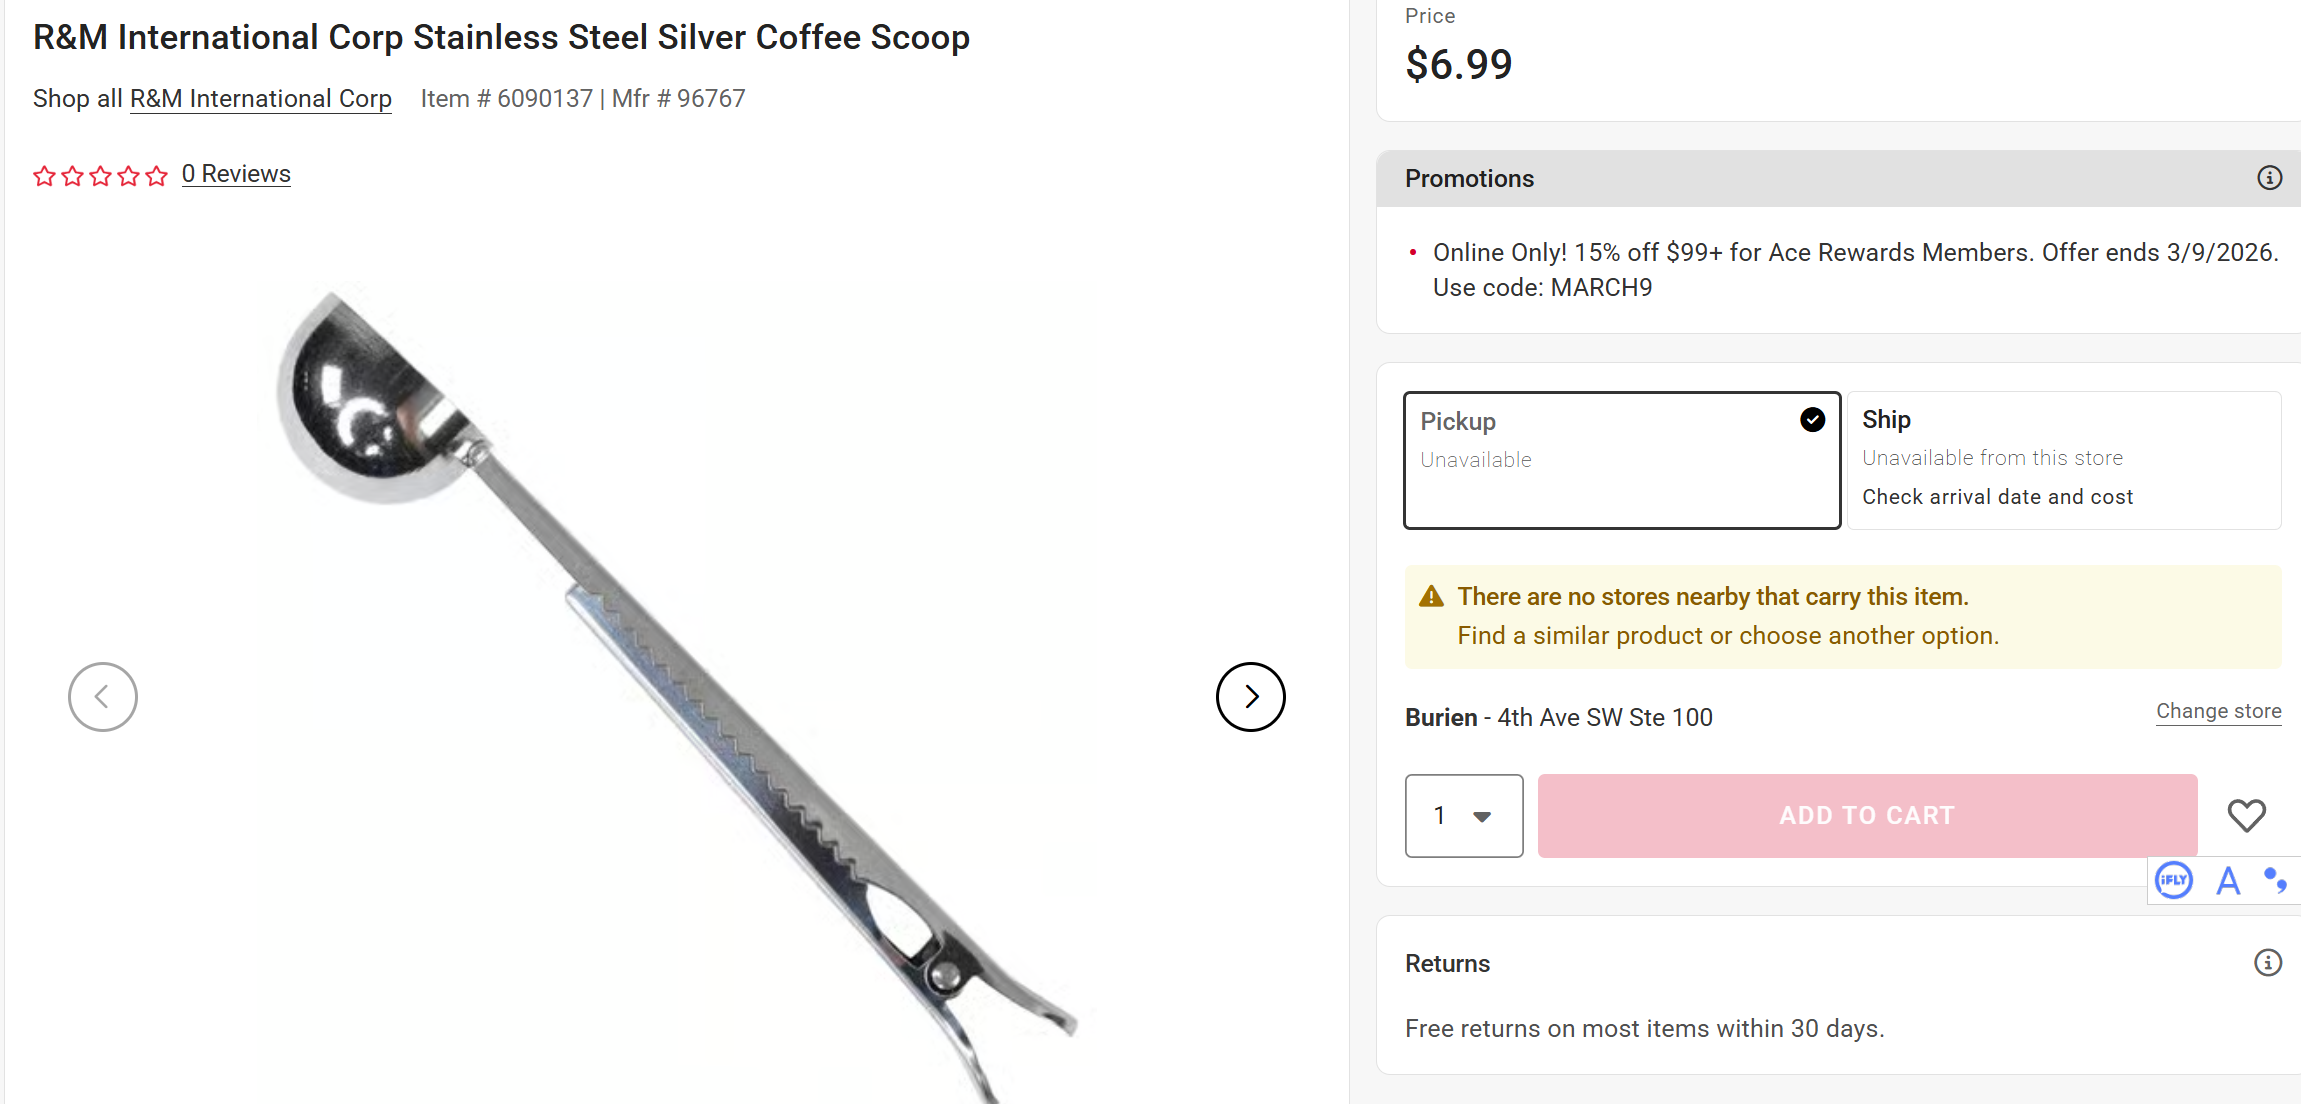Screen dimensions: 2301x1104
Task: Add item to wishlist heart
Action: point(2246,816)
